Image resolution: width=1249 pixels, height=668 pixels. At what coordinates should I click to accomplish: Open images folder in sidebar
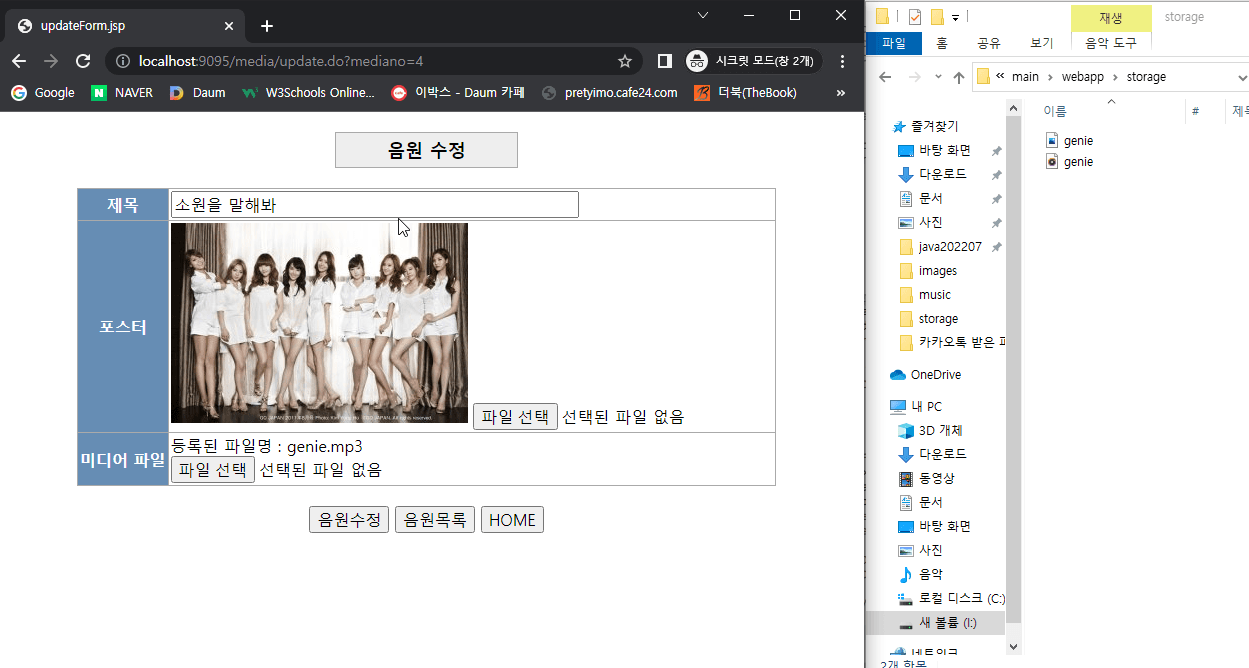(927, 270)
